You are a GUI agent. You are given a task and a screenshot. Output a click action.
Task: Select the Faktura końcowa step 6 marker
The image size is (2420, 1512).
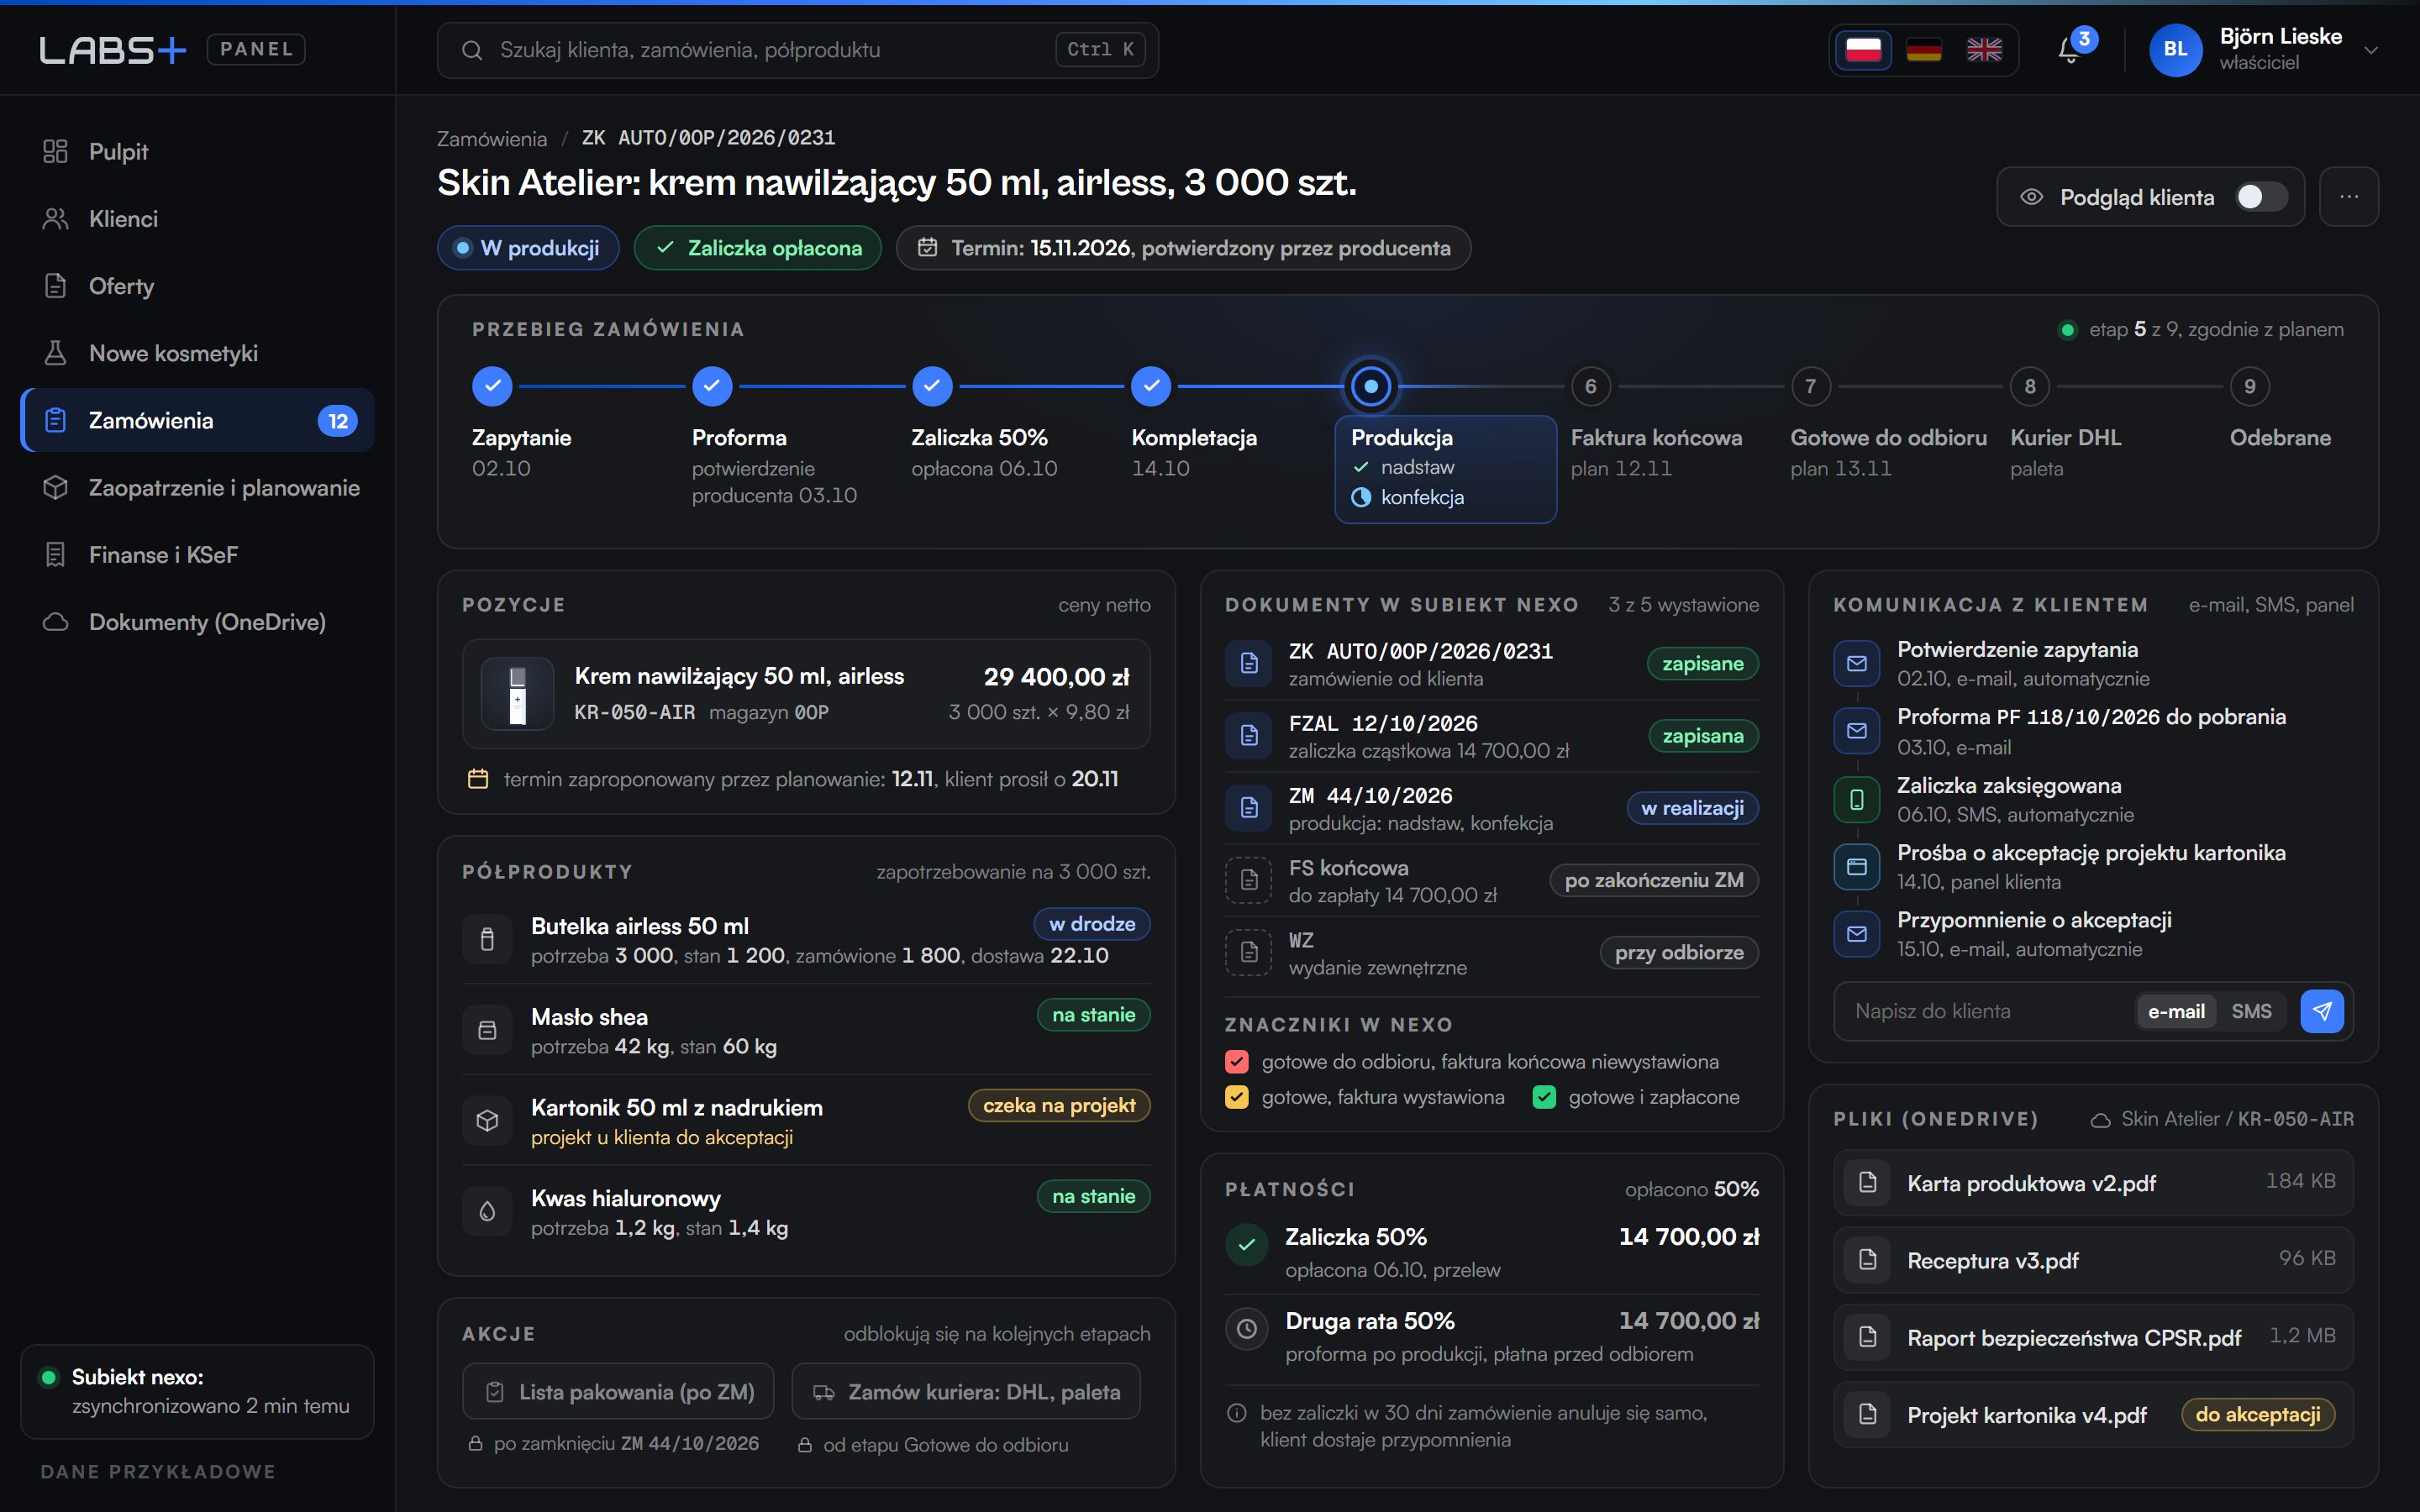(x=1590, y=386)
